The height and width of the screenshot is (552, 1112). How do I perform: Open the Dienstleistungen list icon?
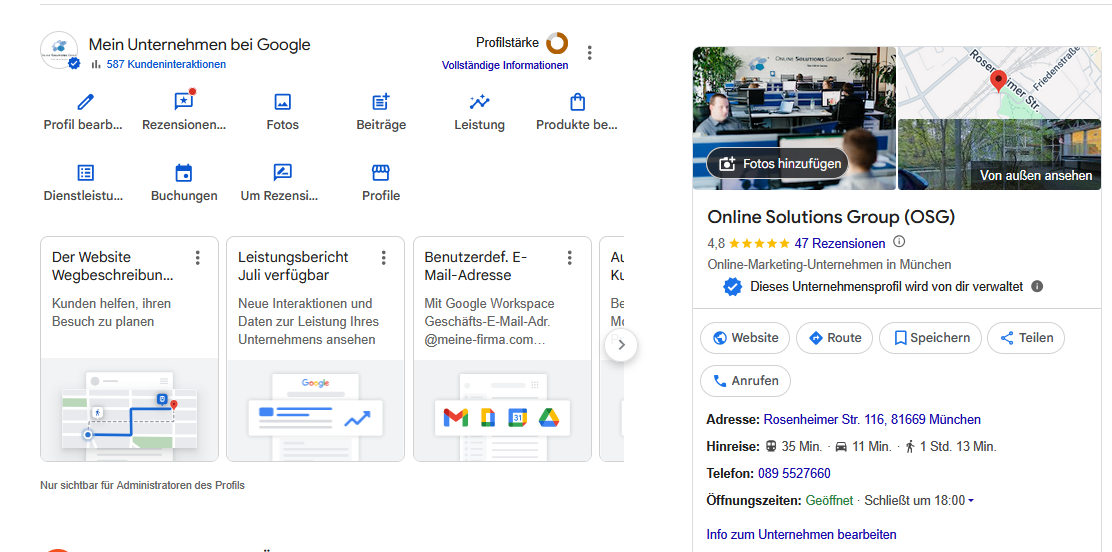(x=85, y=172)
